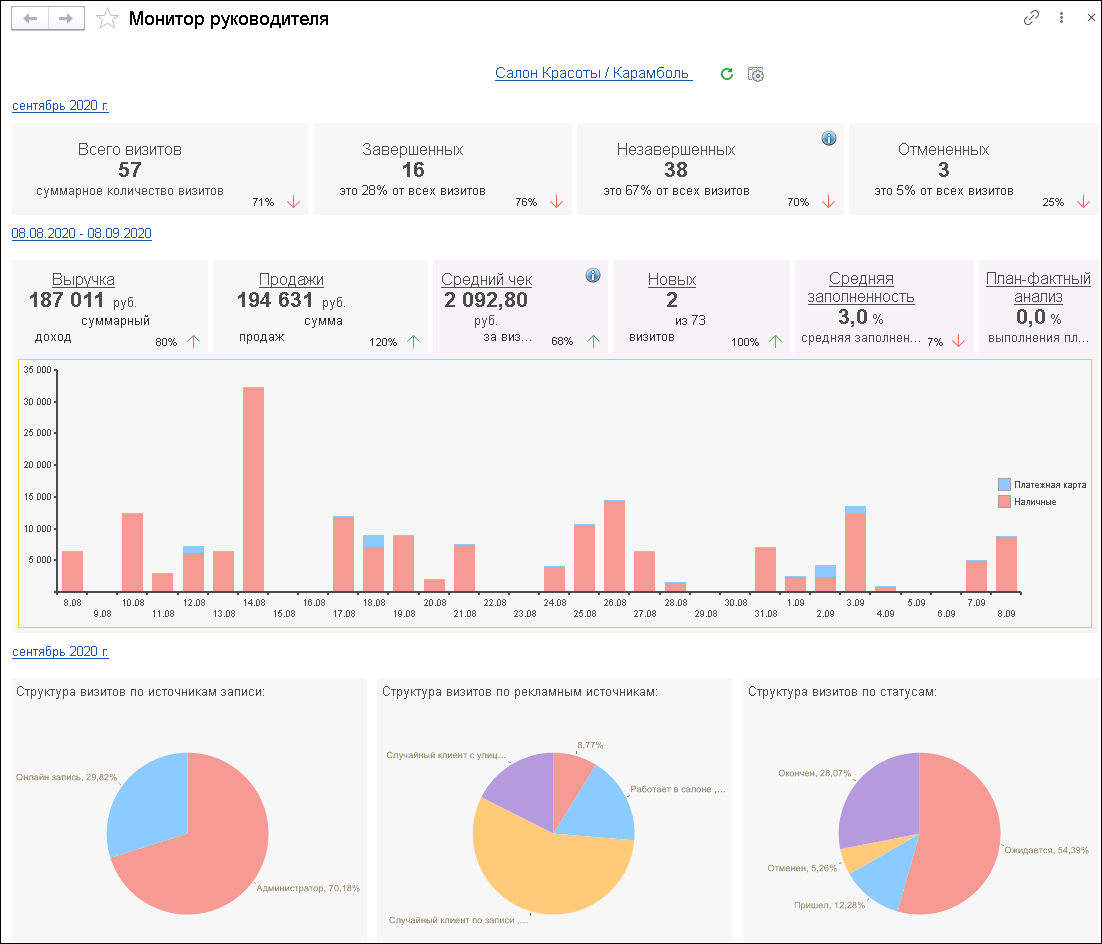
Task: Open the Продажи indicator
Action: 291,280
